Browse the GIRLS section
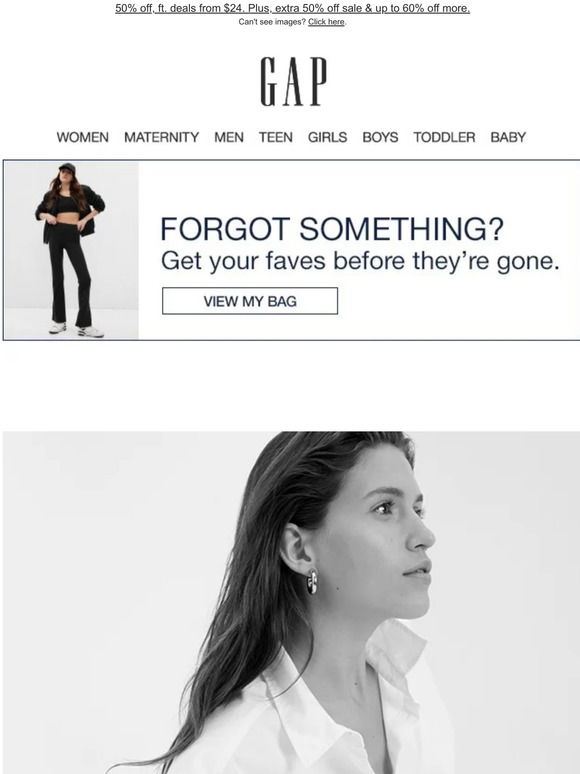The image size is (580, 774). [327, 137]
